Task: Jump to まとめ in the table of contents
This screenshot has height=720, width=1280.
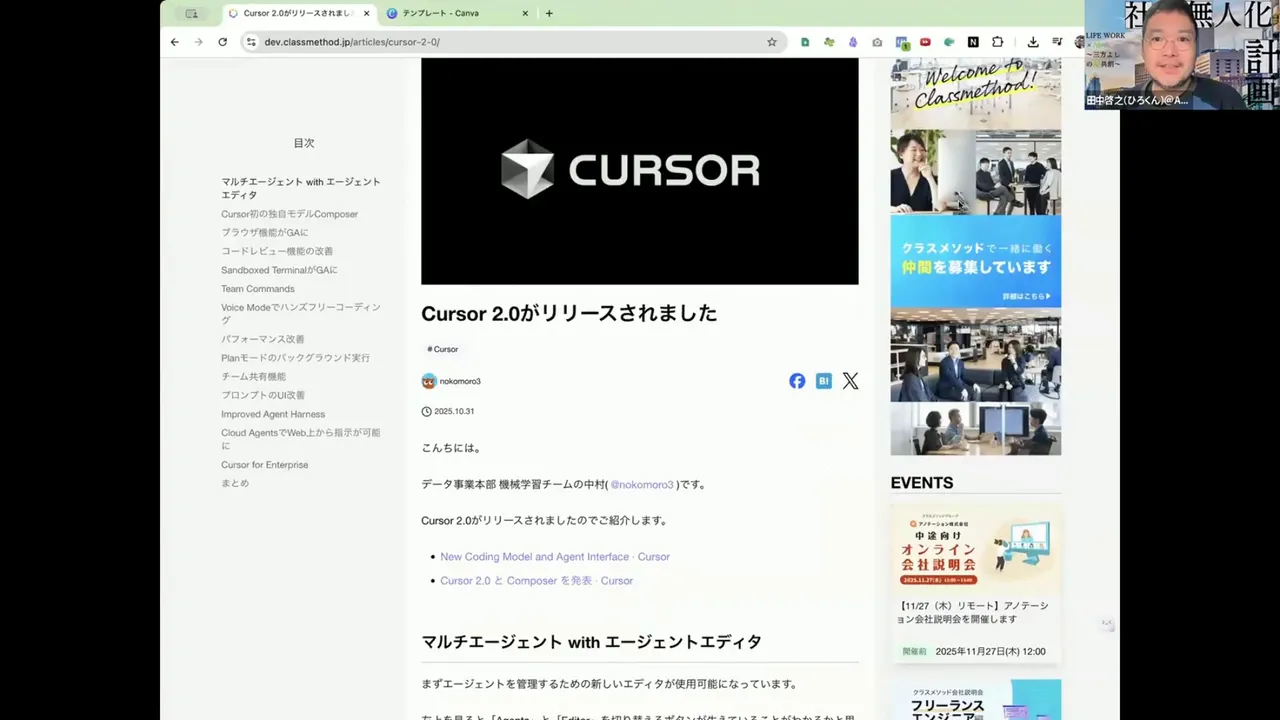Action: (235, 483)
